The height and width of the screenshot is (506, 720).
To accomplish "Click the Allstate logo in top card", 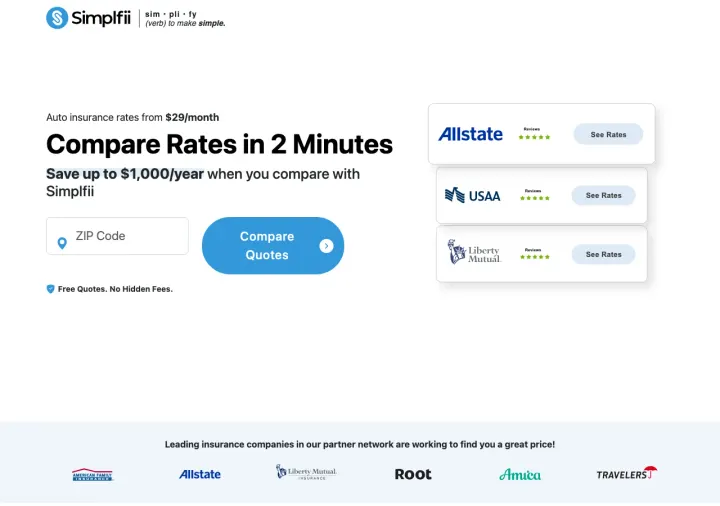I will coord(470,134).
